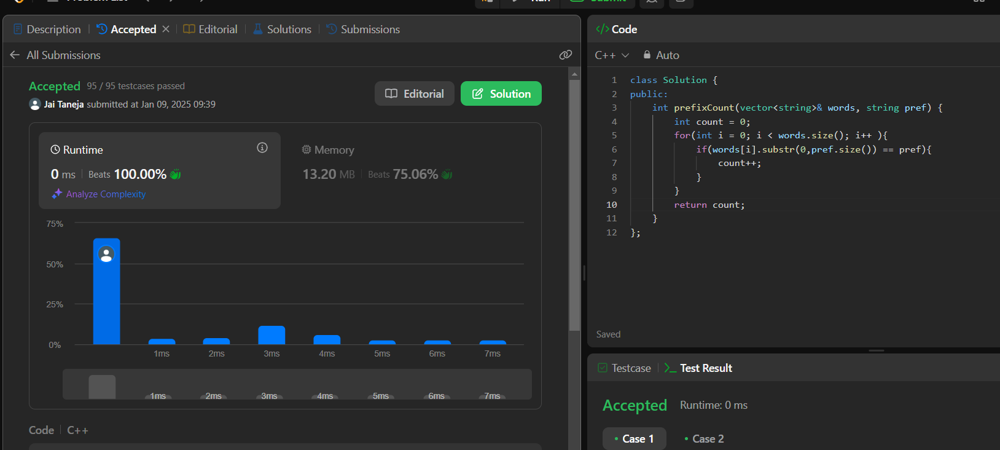Click the gray handle in the range selector

(102, 387)
